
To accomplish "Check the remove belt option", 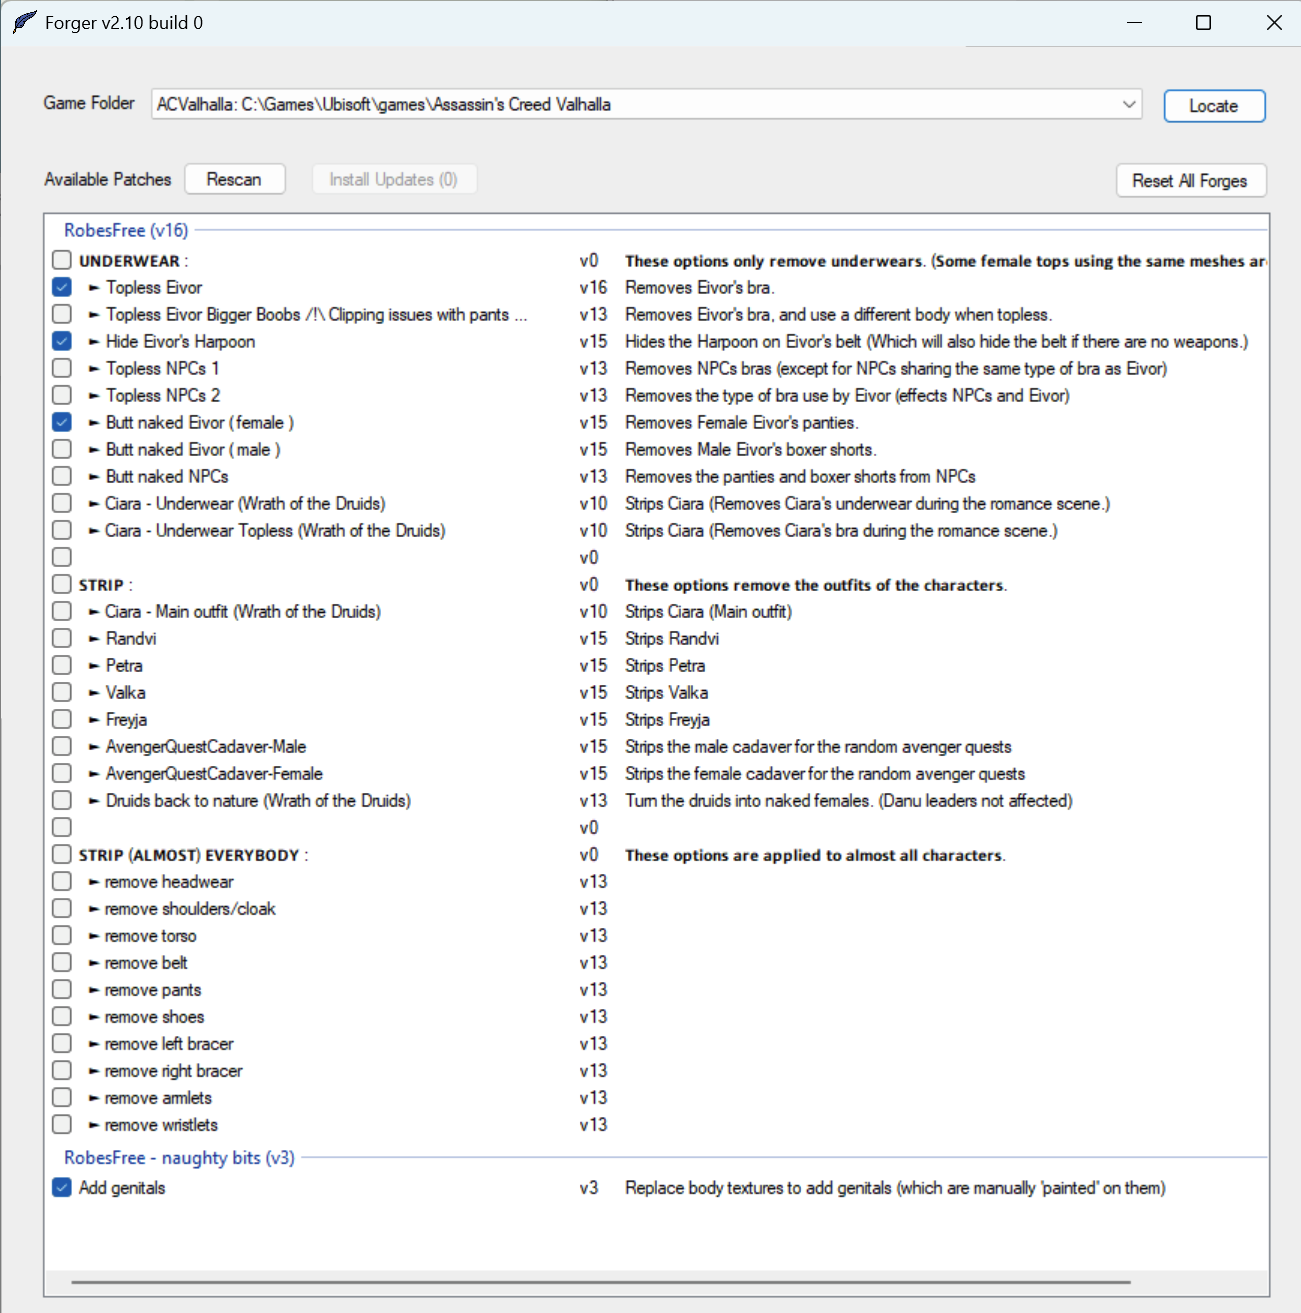I will tap(62, 962).
